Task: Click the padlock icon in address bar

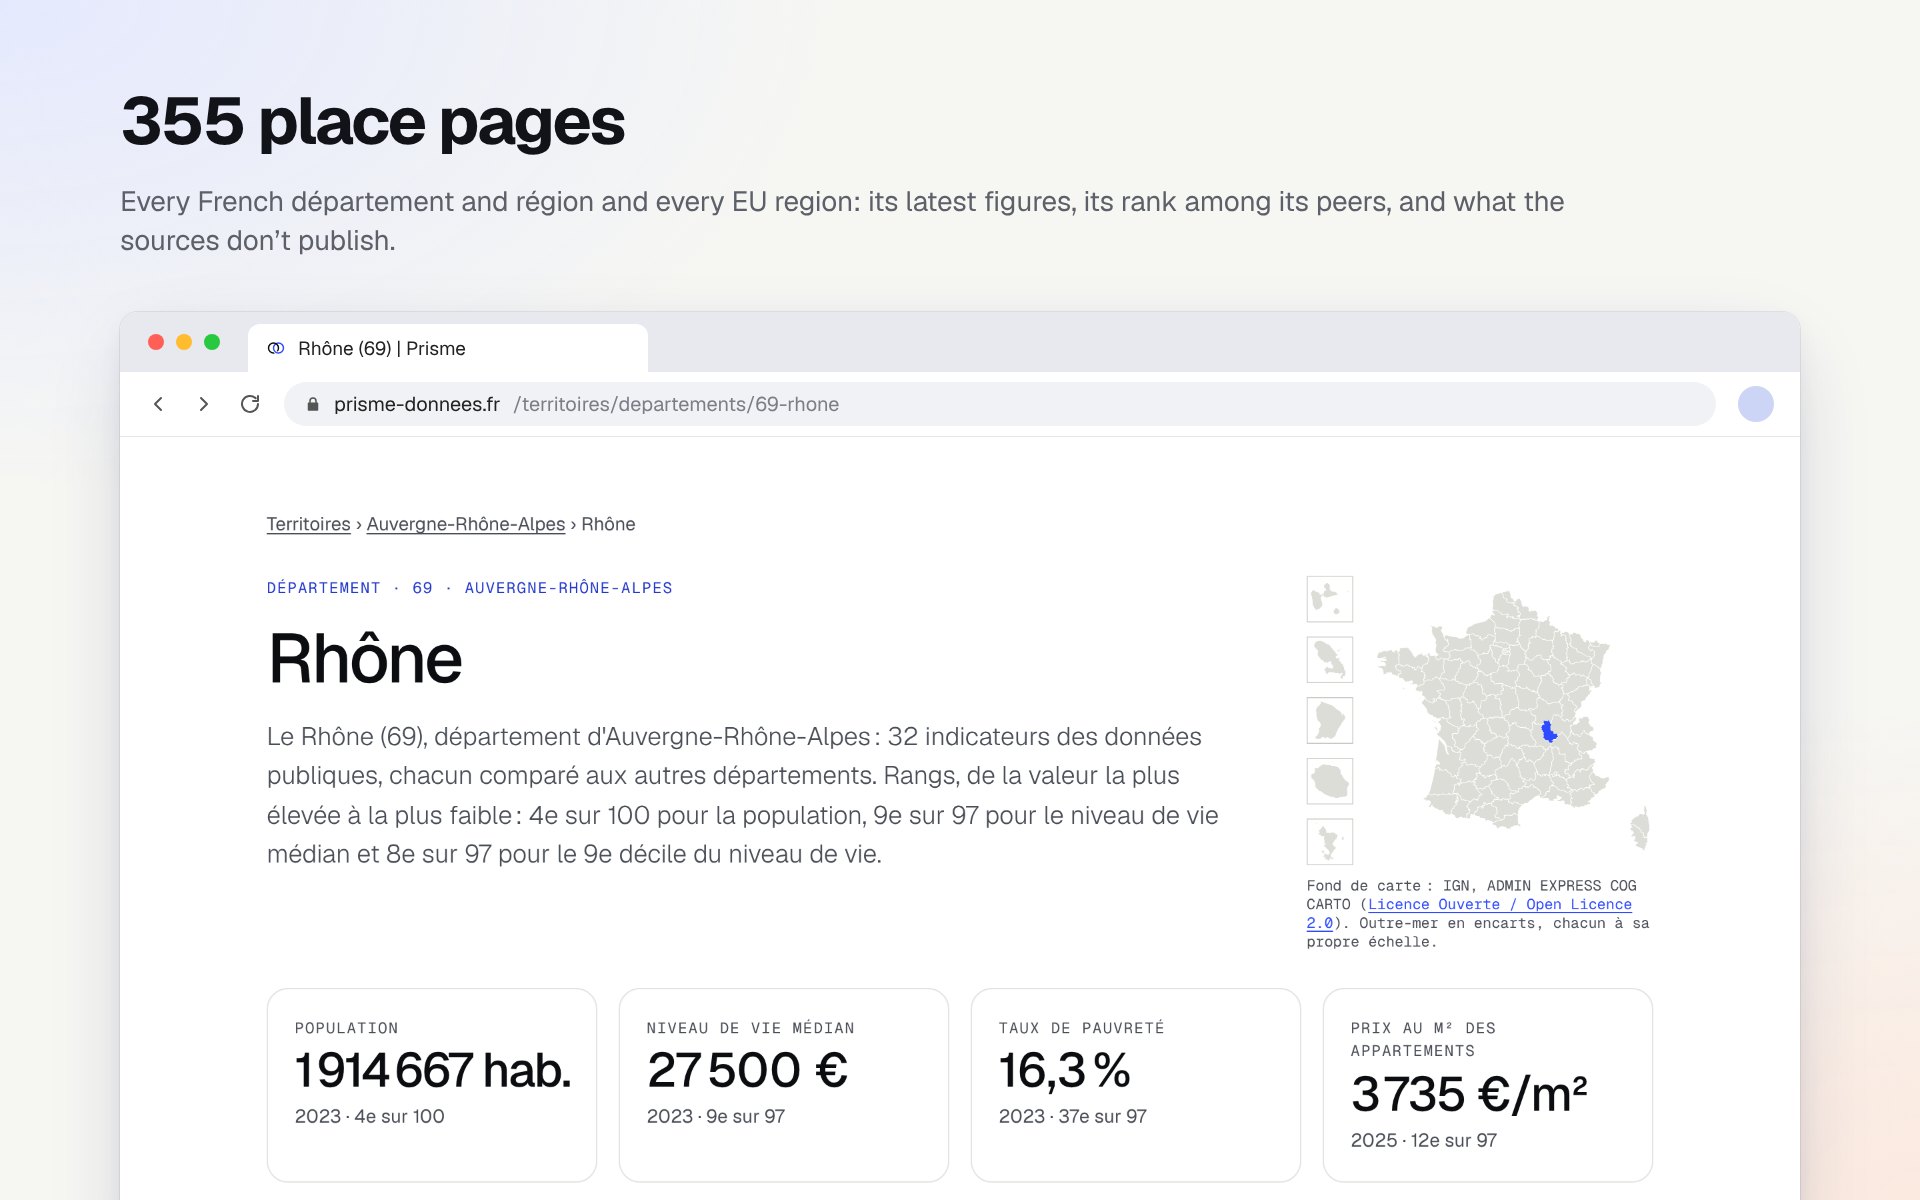Action: tap(313, 404)
